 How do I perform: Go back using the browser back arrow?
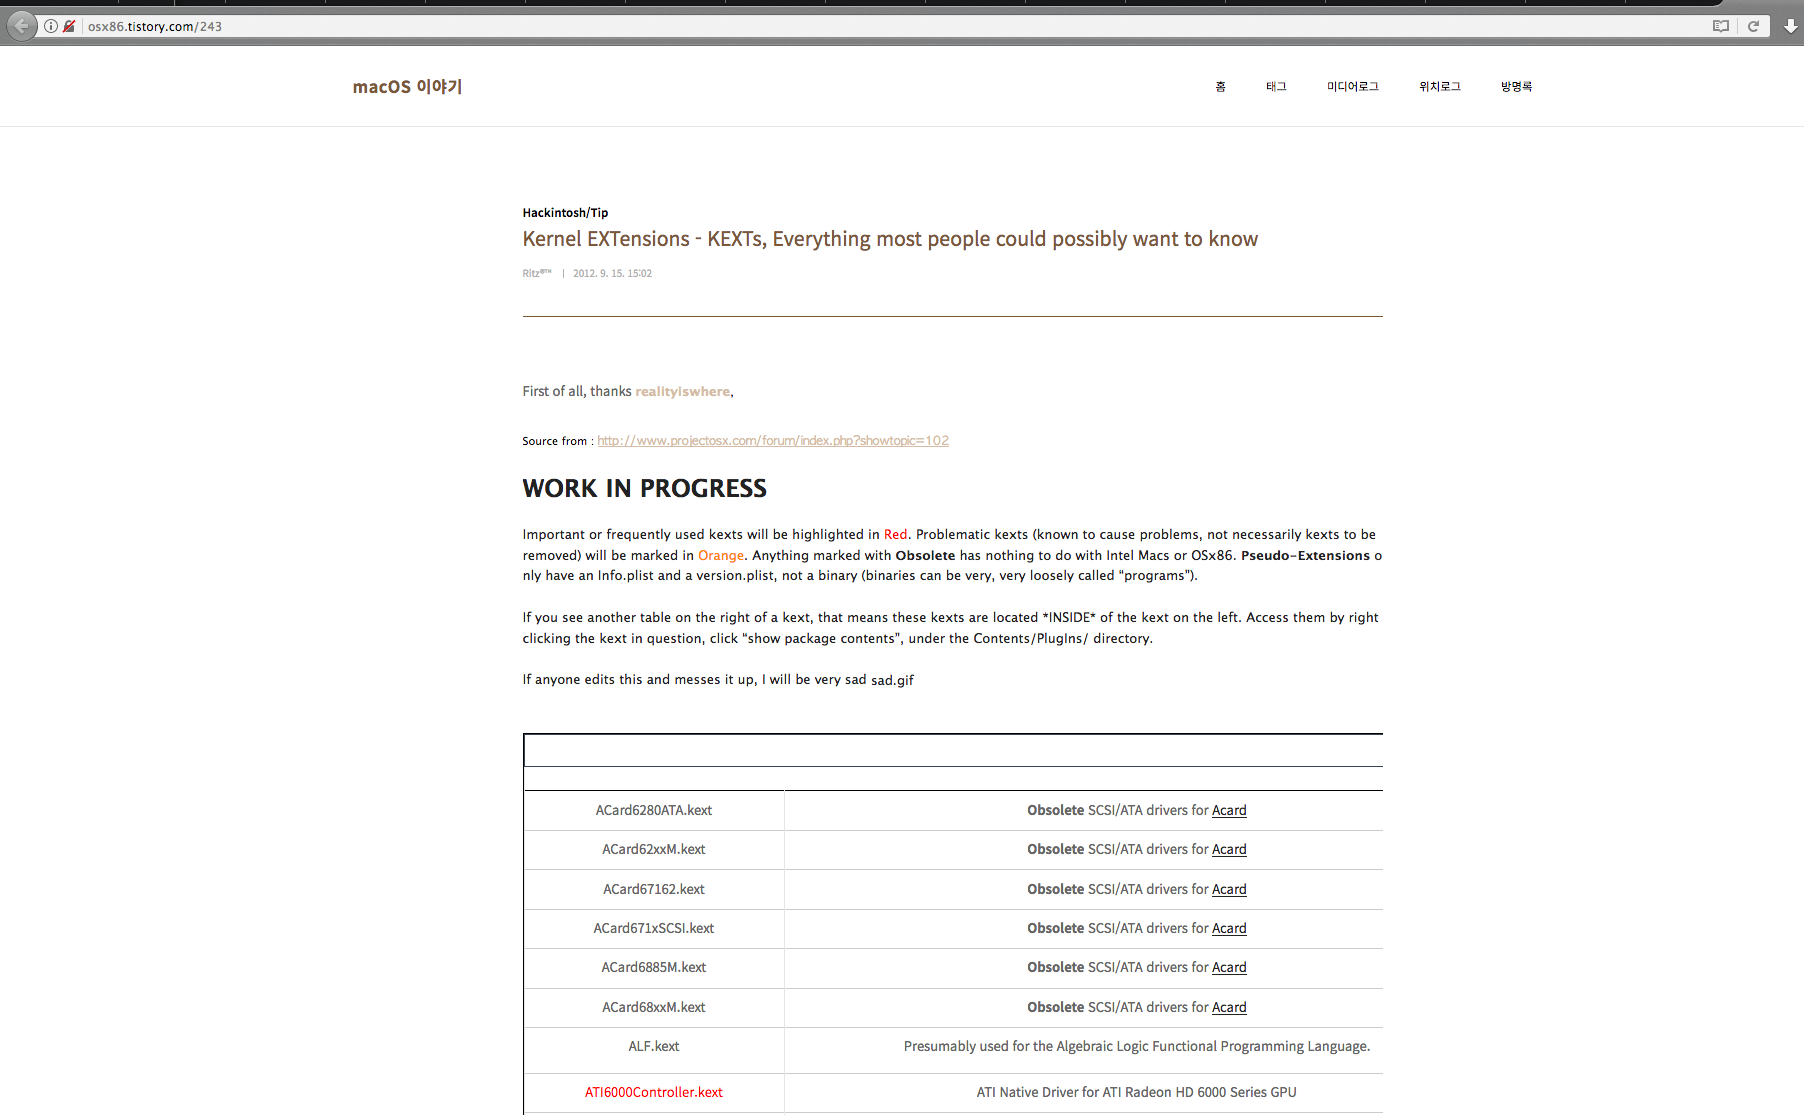click(21, 26)
